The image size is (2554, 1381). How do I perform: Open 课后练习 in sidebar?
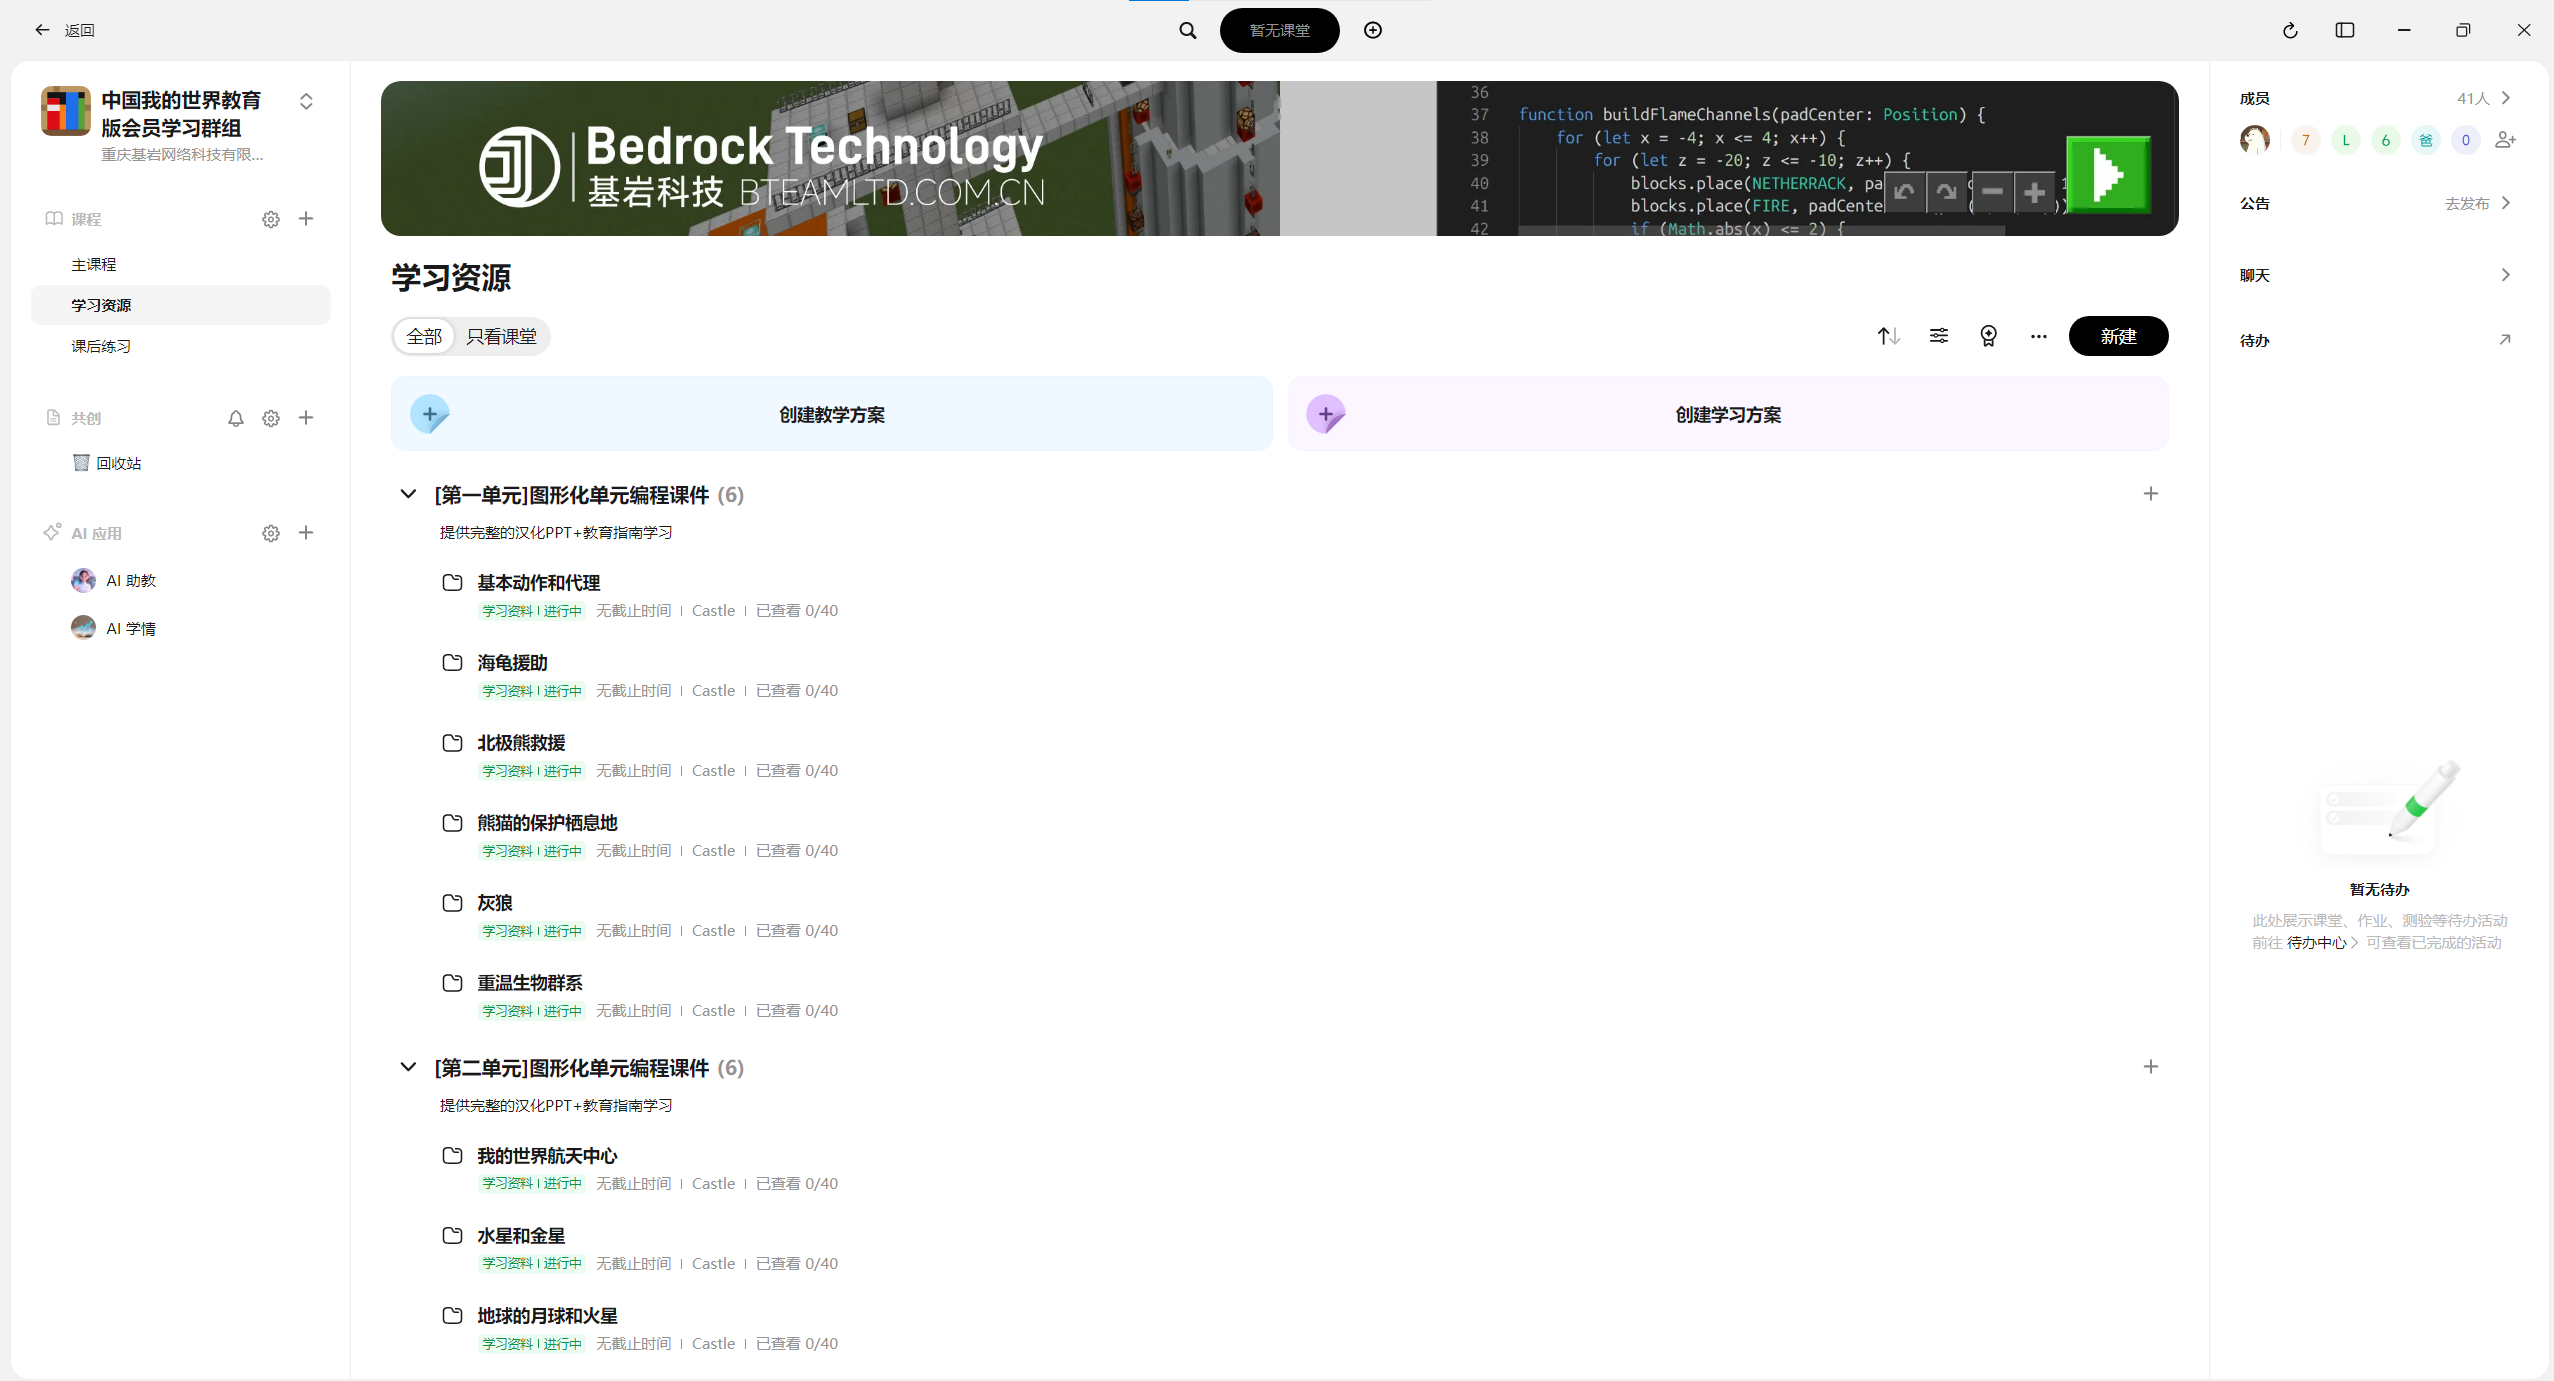[180, 346]
